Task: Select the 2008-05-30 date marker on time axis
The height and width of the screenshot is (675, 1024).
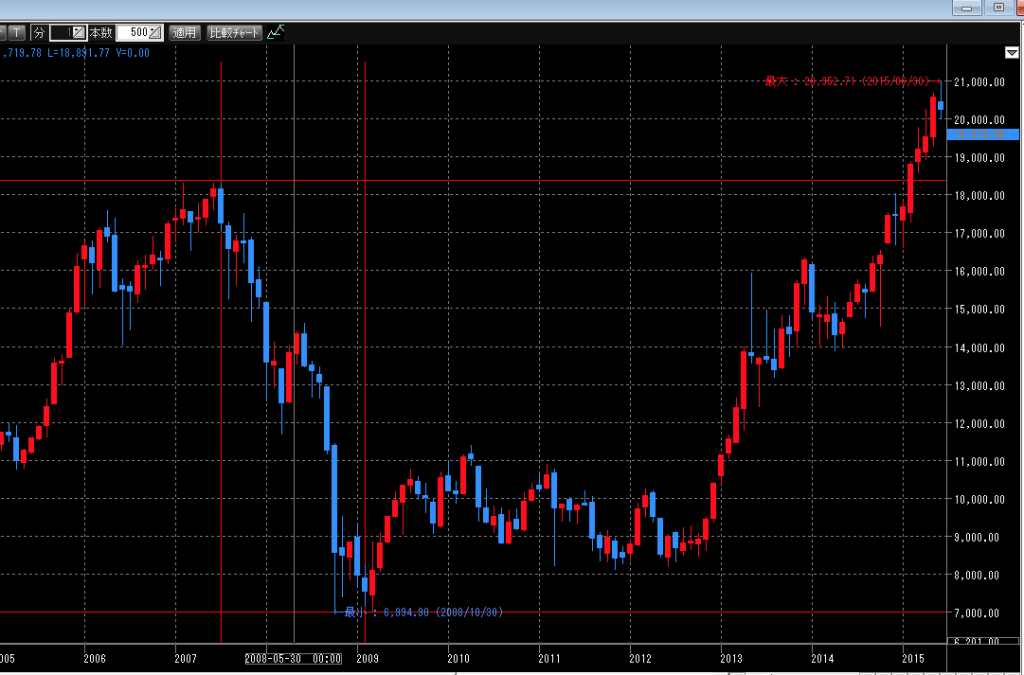Action: coord(294,659)
